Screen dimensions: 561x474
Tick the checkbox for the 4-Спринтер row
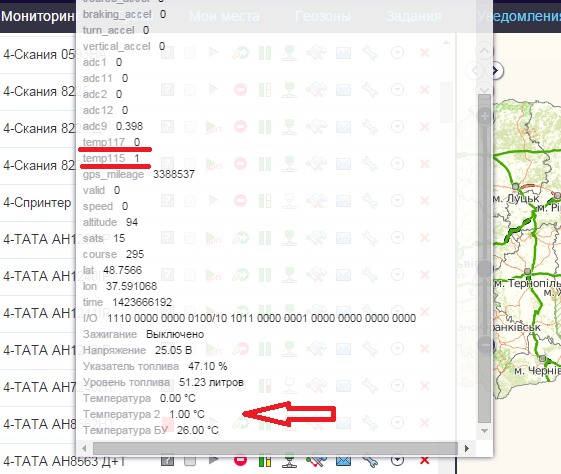(x=190, y=201)
